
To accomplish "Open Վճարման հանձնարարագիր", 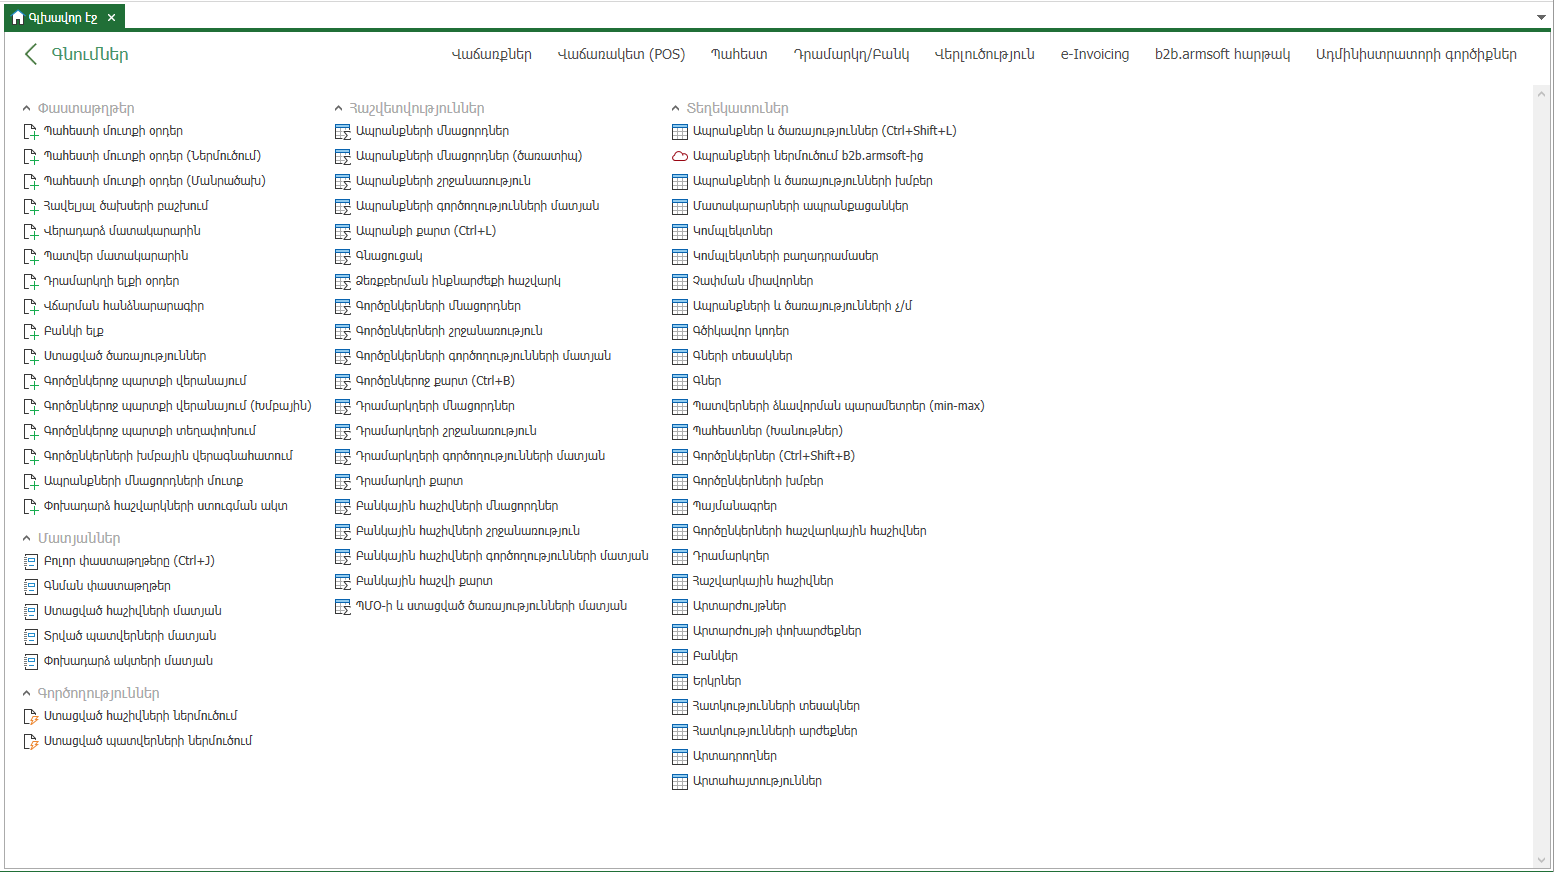I will (x=124, y=306).
